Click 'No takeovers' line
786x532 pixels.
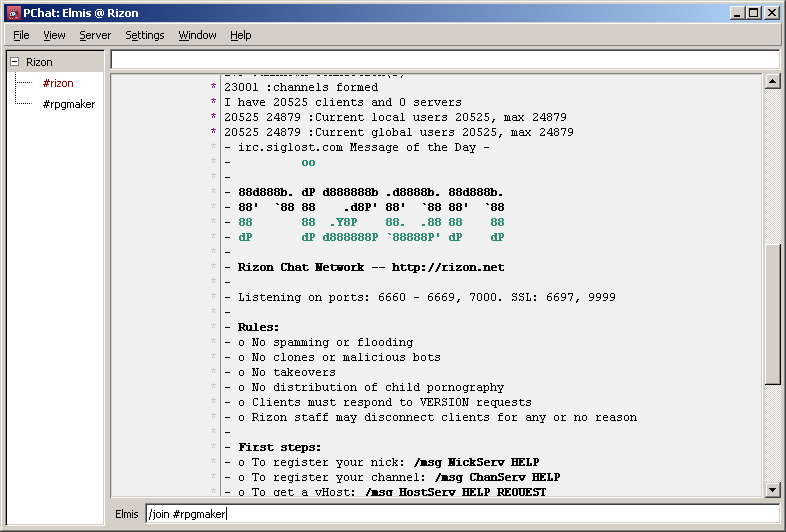(287, 373)
